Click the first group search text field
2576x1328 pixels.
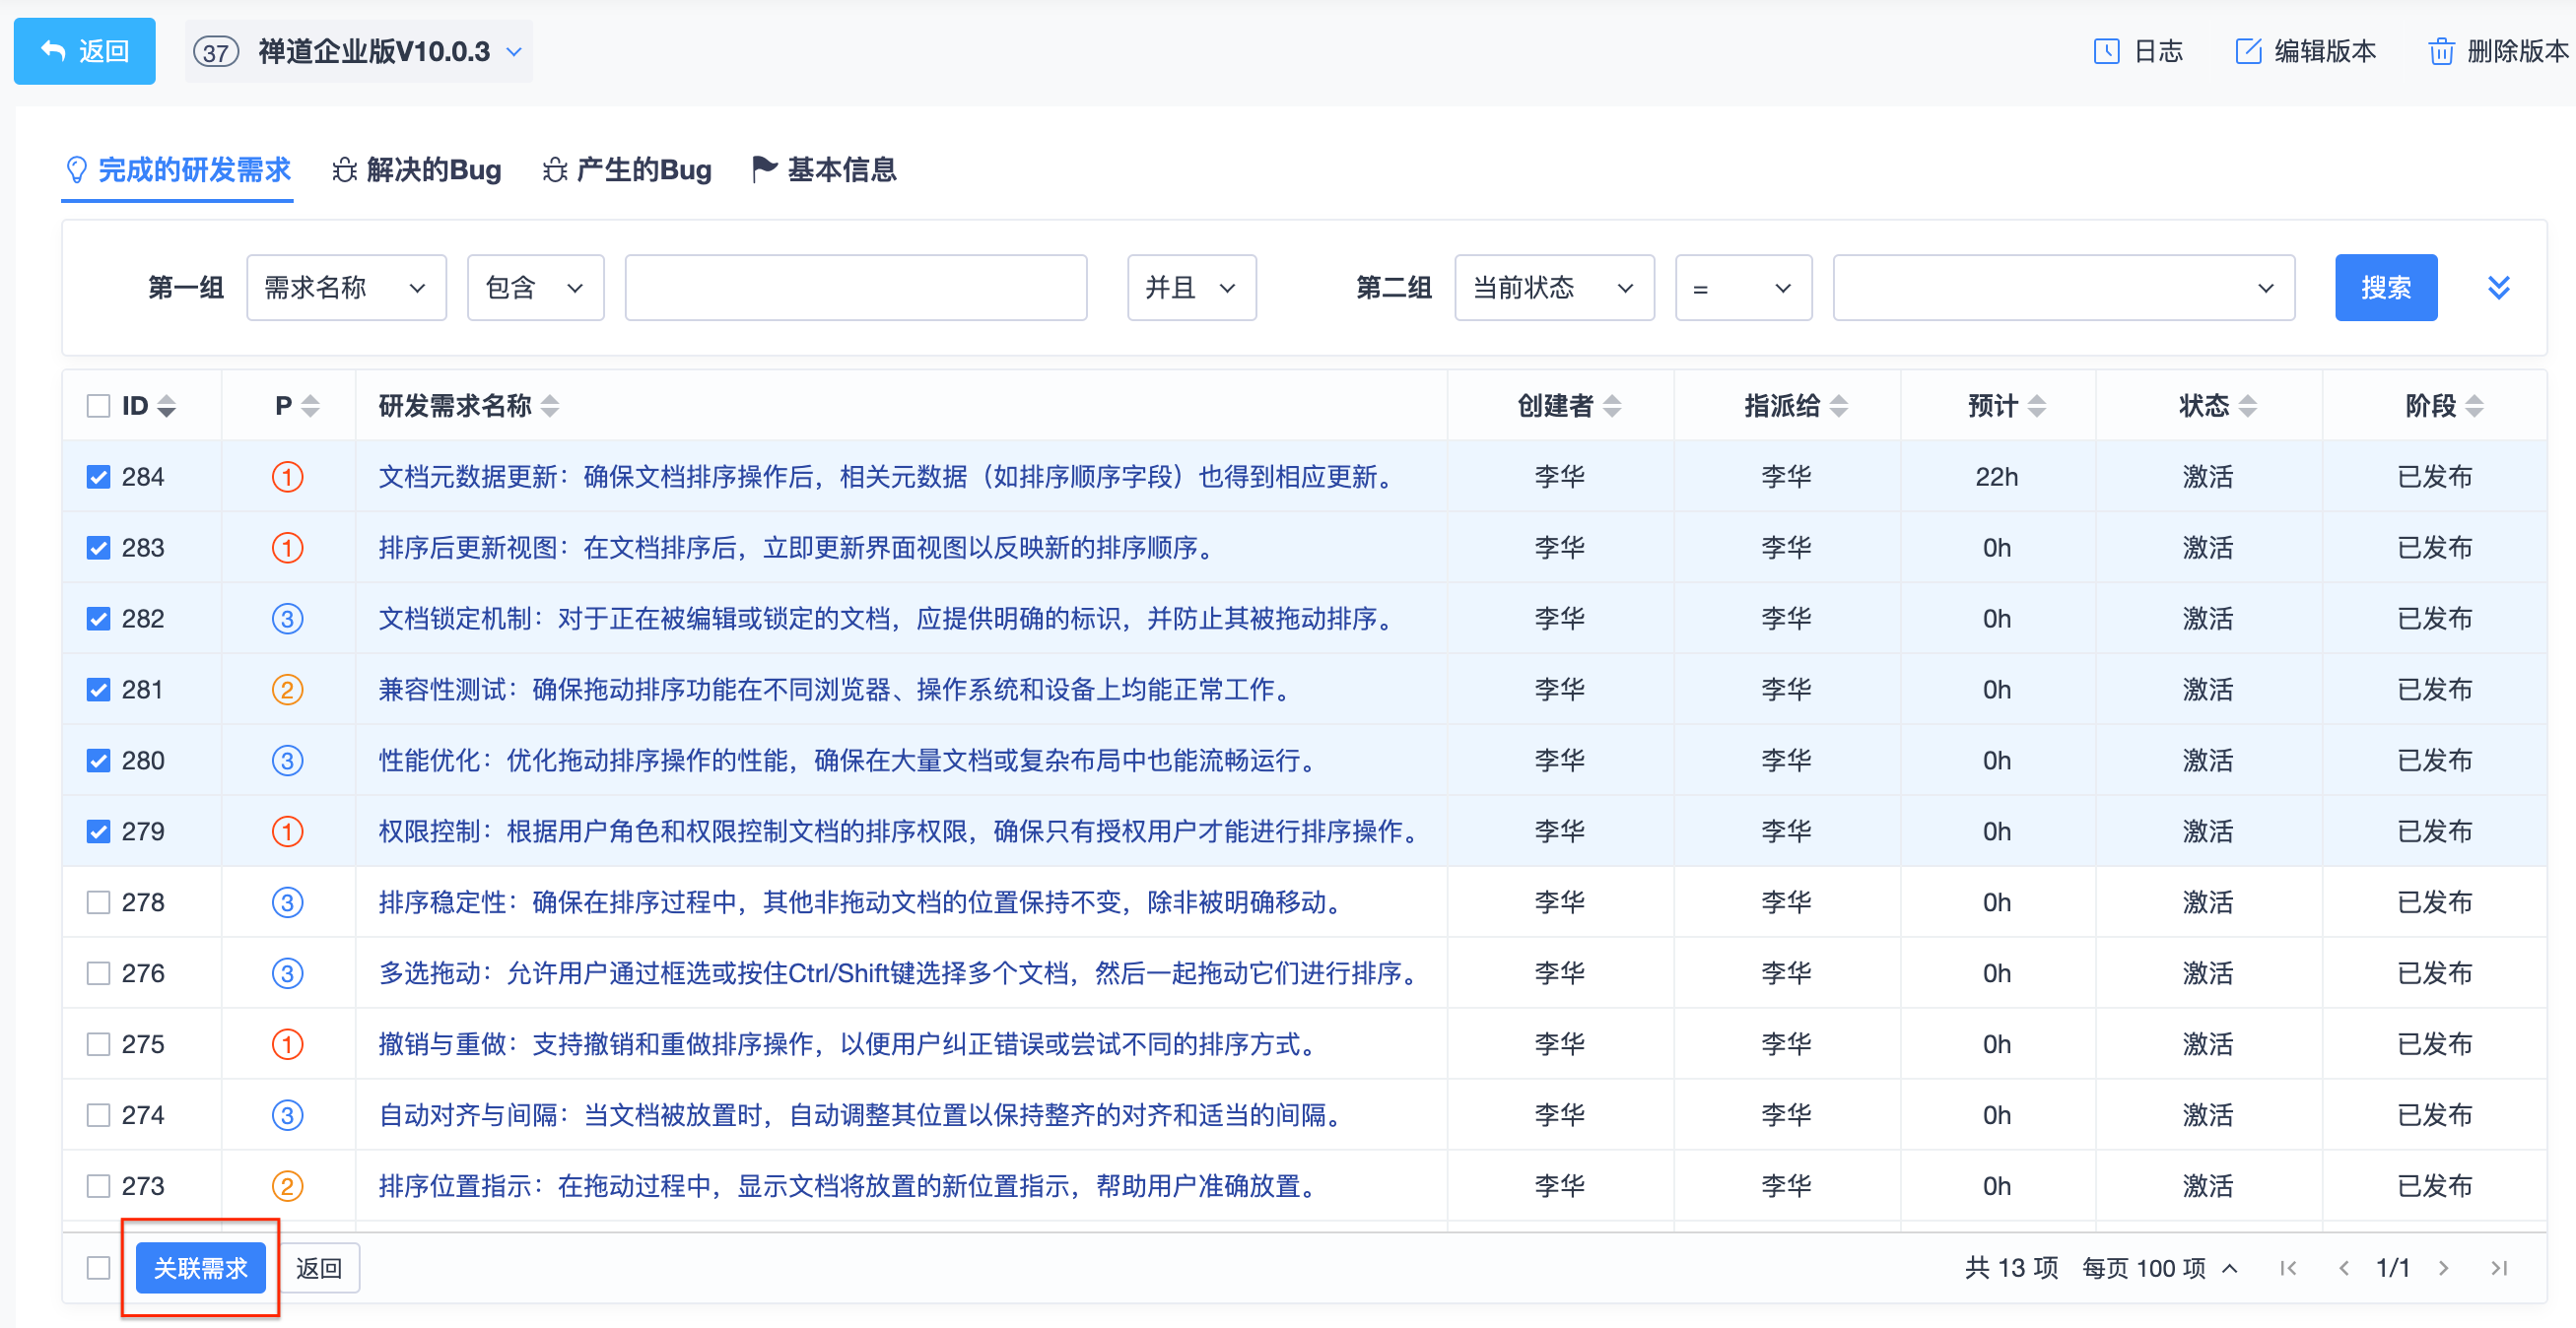click(855, 288)
